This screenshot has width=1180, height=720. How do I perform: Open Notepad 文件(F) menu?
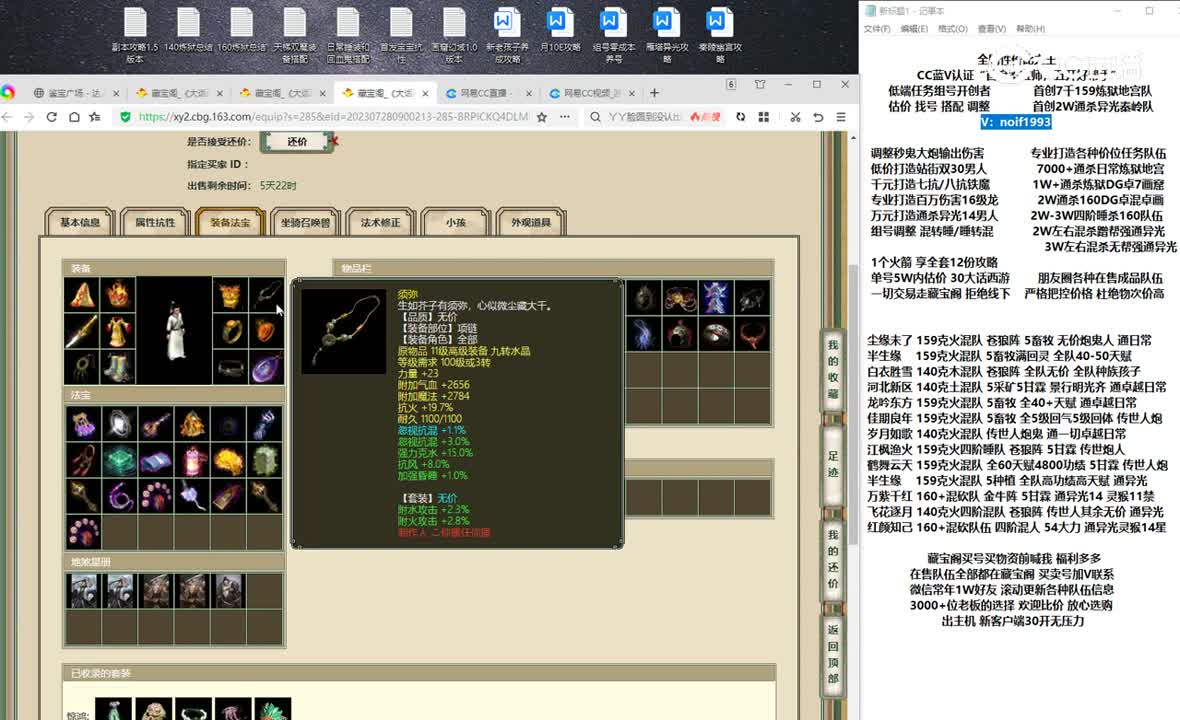click(877, 29)
